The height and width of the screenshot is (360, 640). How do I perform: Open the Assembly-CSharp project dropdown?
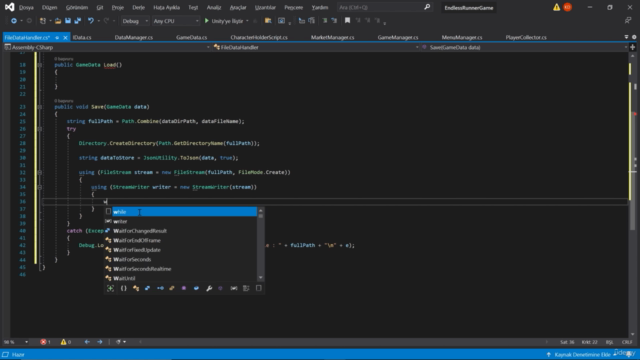point(107,47)
